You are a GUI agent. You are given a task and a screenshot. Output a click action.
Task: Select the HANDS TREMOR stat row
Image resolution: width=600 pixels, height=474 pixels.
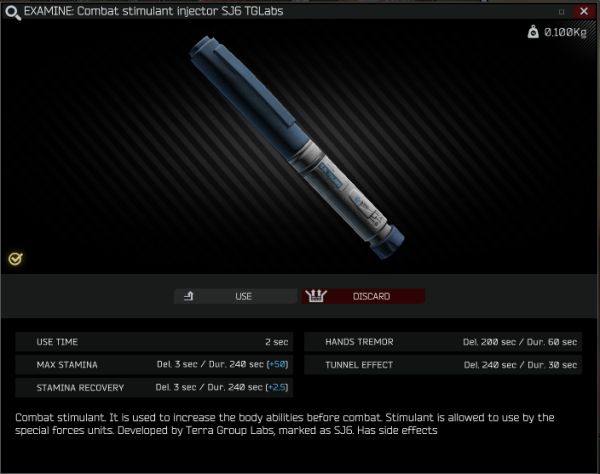(x=443, y=342)
